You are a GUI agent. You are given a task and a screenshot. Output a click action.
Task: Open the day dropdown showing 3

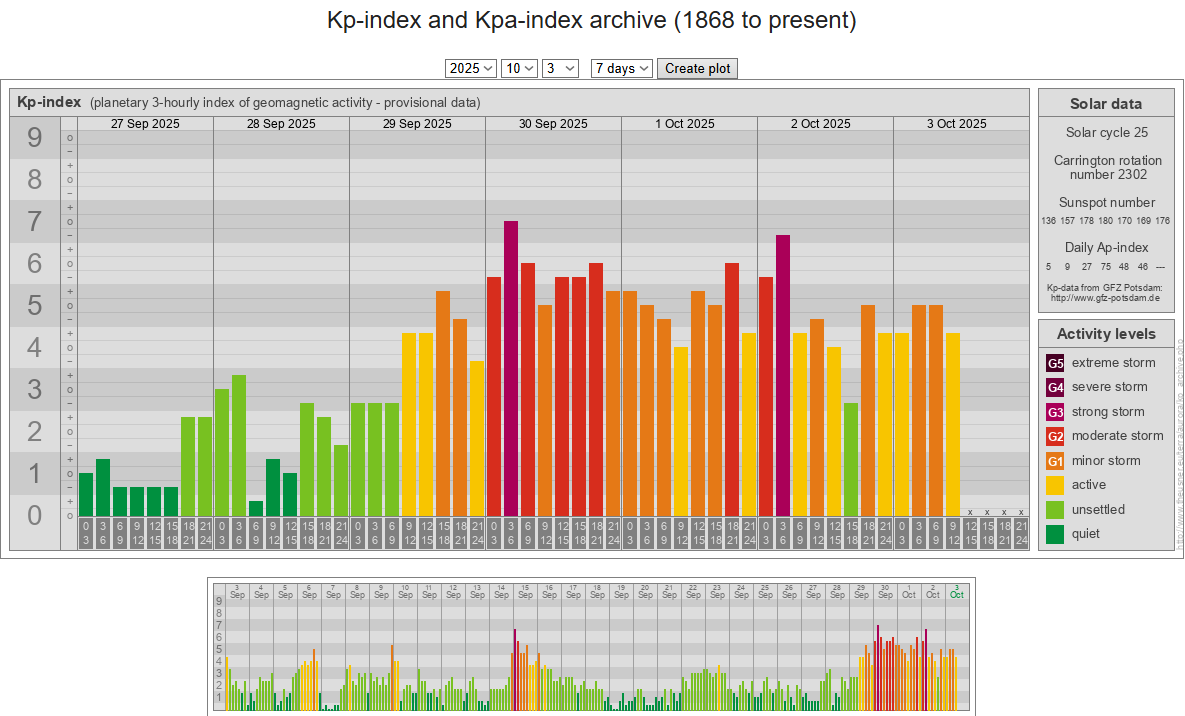[x=560, y=68]
